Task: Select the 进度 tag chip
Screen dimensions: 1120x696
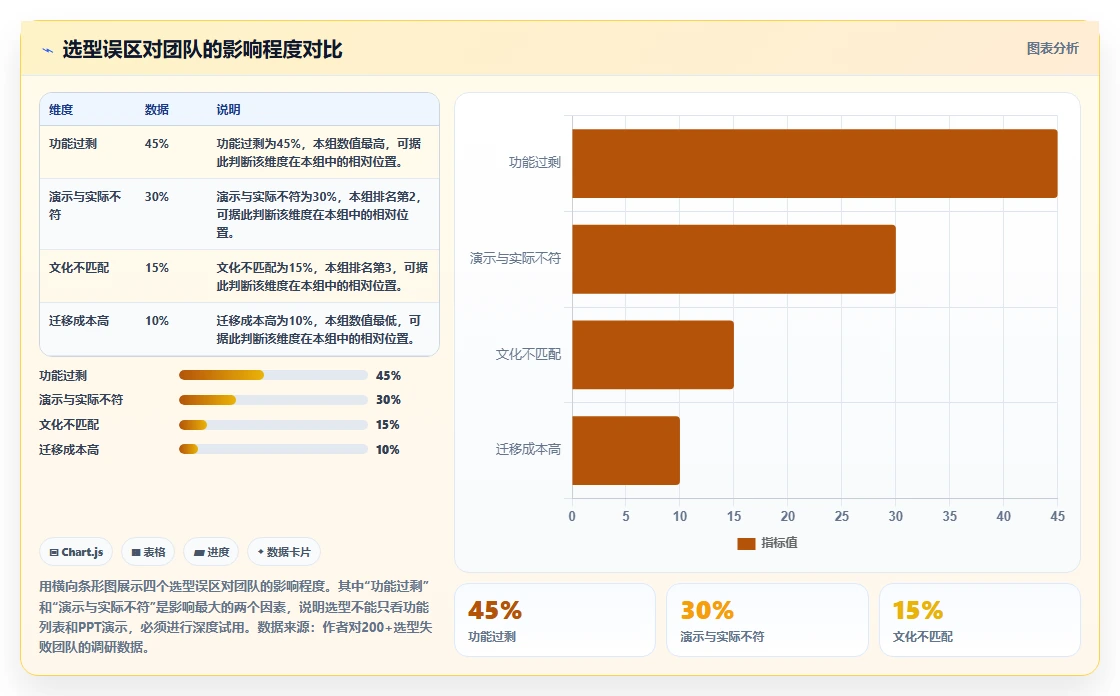Action: click(211, 552)
